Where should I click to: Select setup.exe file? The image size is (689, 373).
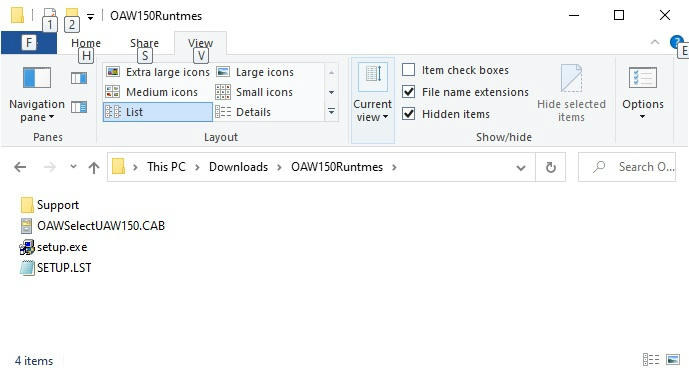coord(54,247)
